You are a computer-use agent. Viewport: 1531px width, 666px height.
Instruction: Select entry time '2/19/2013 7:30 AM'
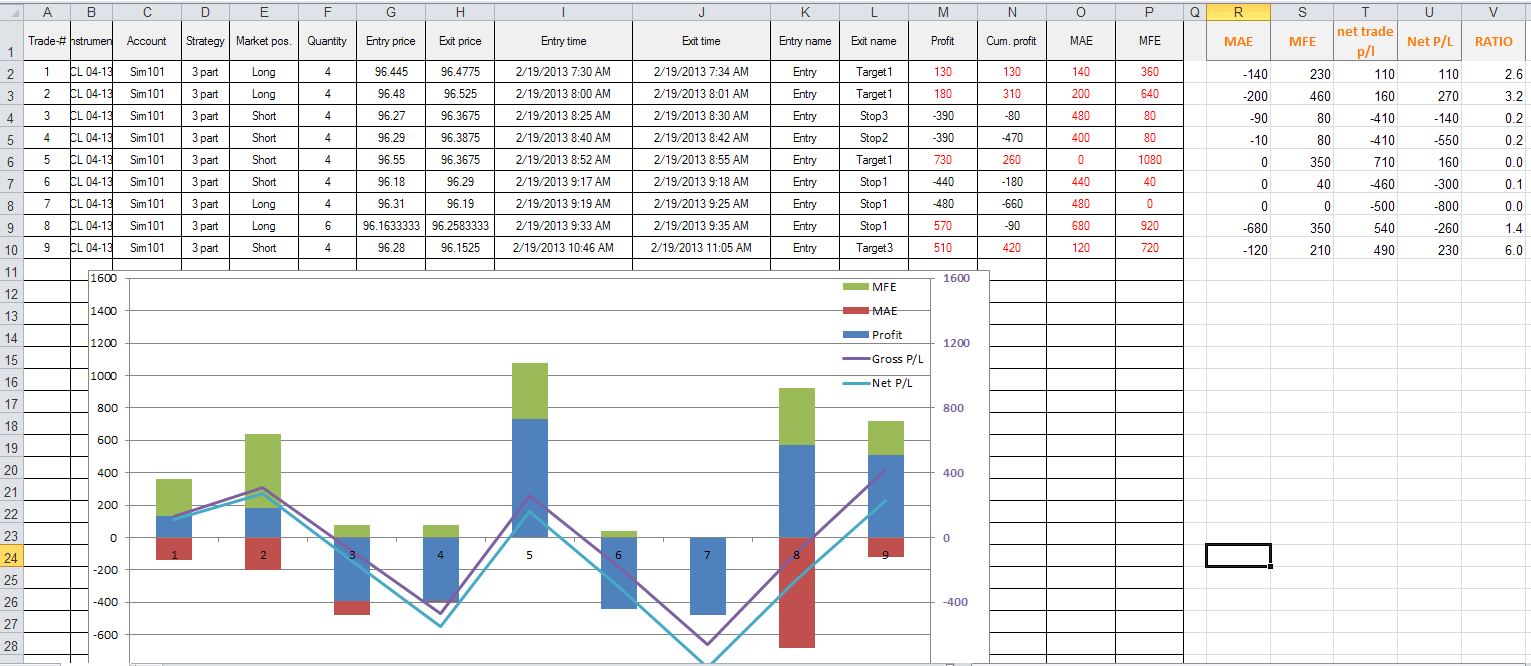point(564,72)
